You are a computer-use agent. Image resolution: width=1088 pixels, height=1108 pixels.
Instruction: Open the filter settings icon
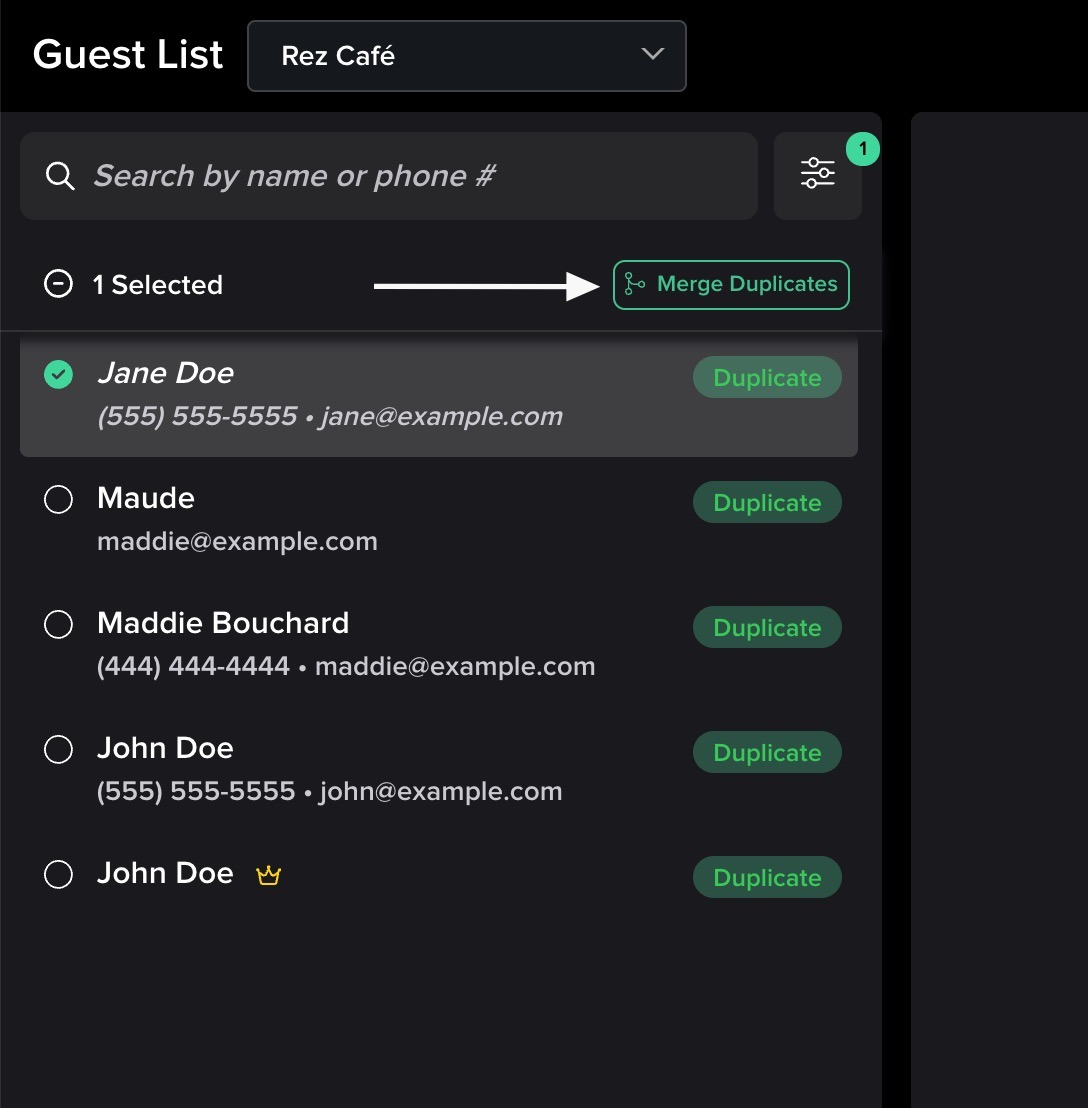817,174
